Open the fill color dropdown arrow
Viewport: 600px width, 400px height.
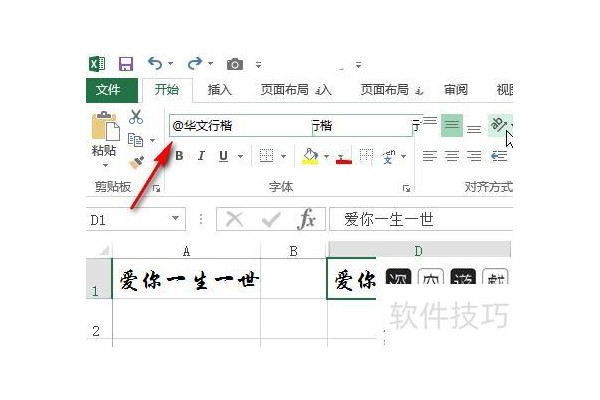coord(326,156)
